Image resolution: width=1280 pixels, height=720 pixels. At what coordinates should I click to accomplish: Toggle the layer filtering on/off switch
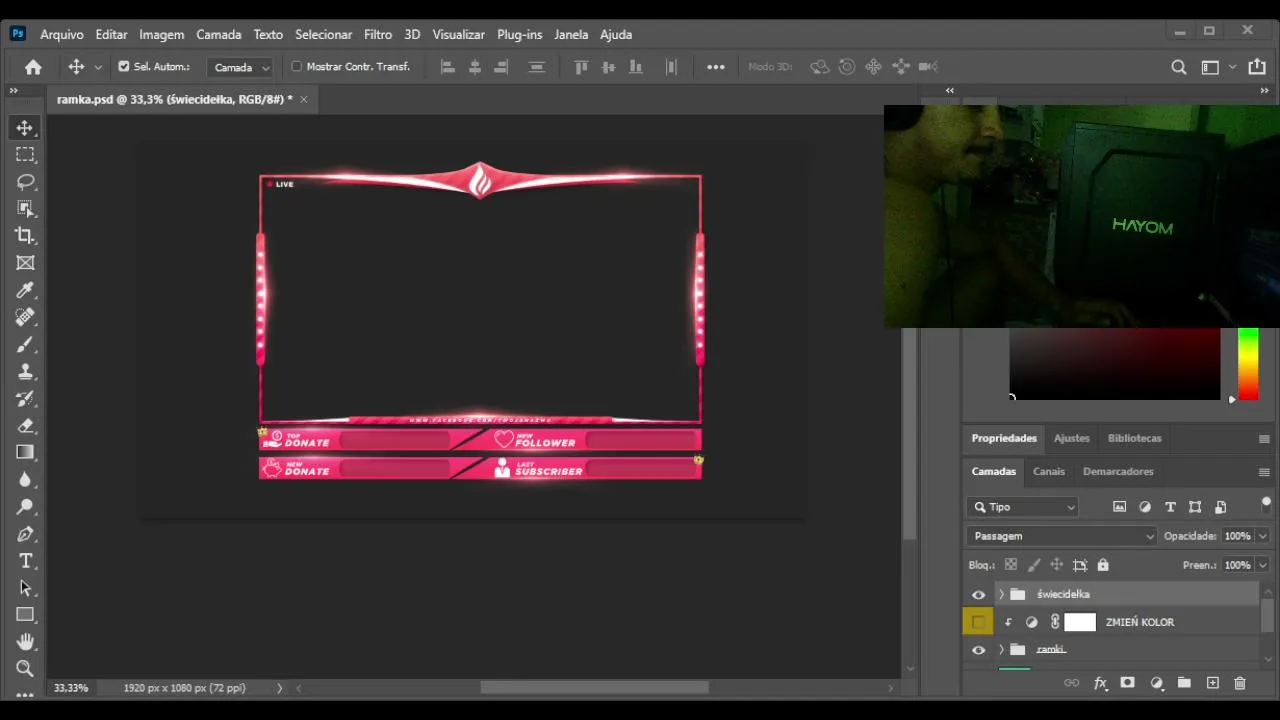click(1267, 504)
